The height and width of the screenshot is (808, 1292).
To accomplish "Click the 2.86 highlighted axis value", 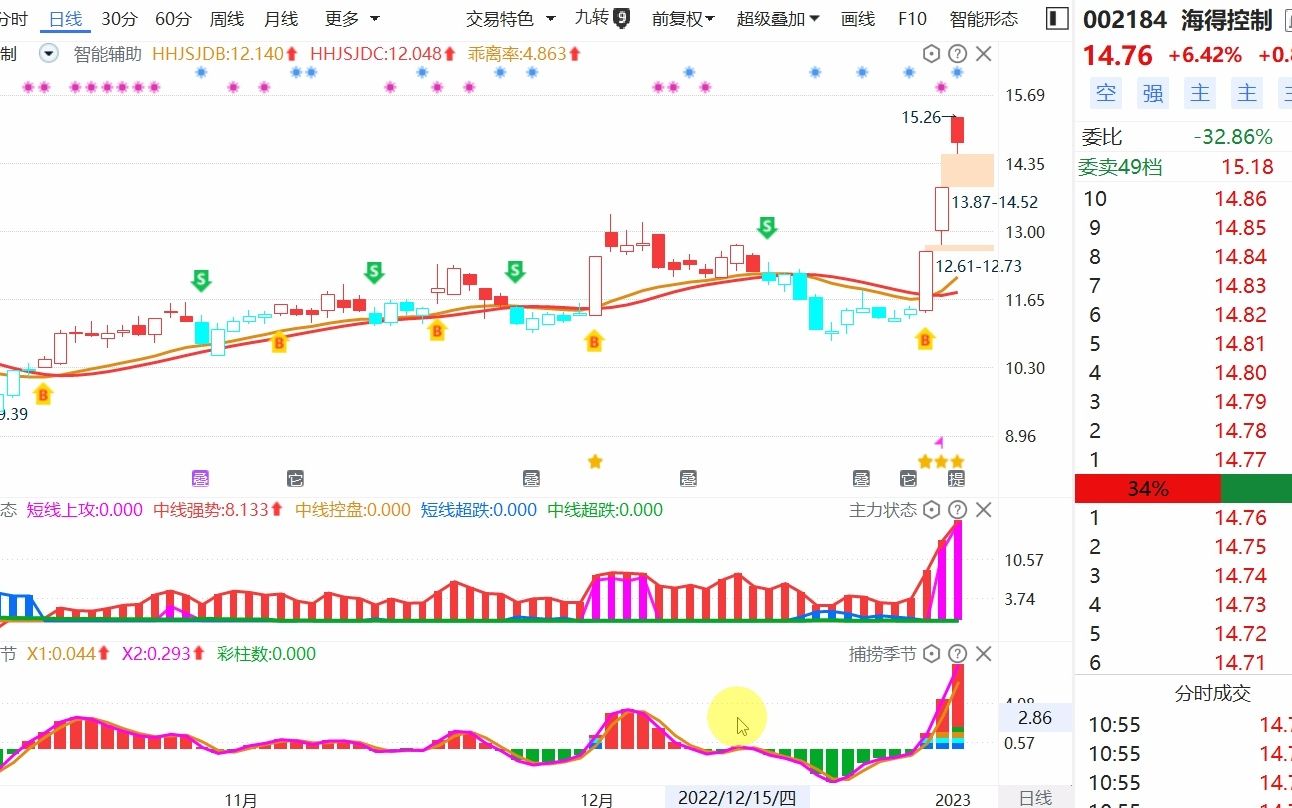I will [x=1035, y=717].
